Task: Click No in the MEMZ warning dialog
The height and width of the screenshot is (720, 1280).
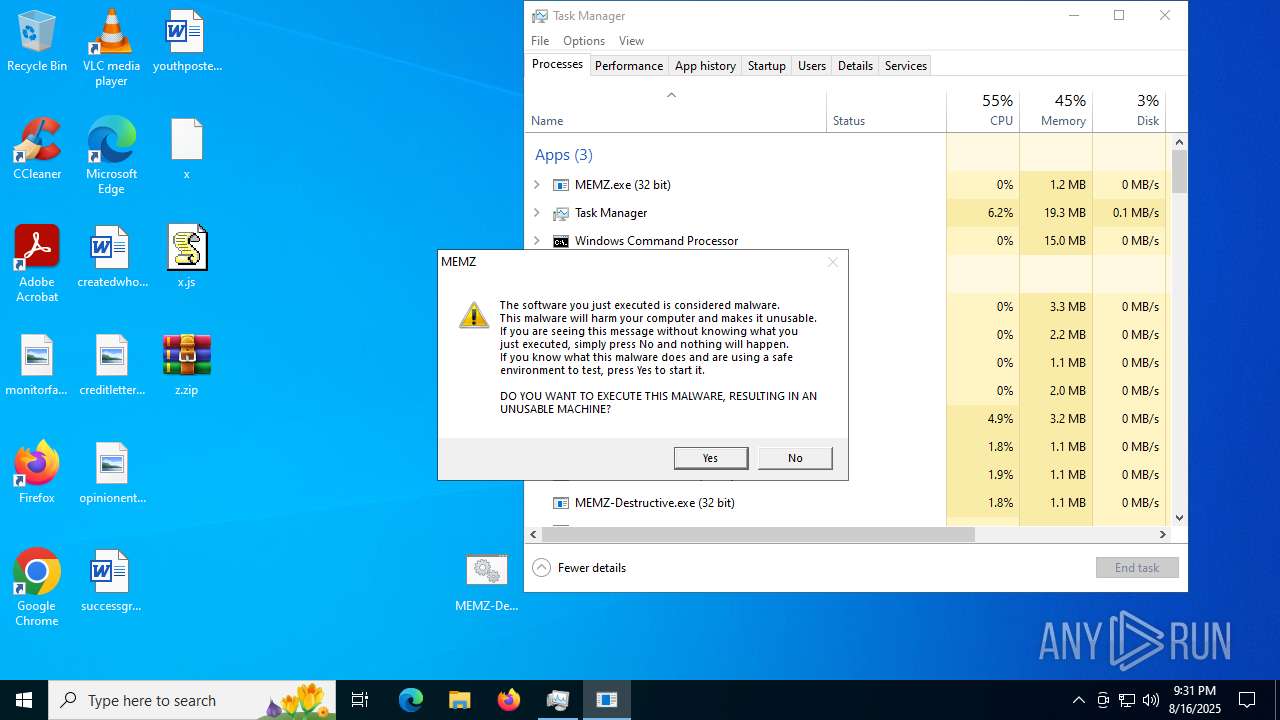Action: point(795,458)
